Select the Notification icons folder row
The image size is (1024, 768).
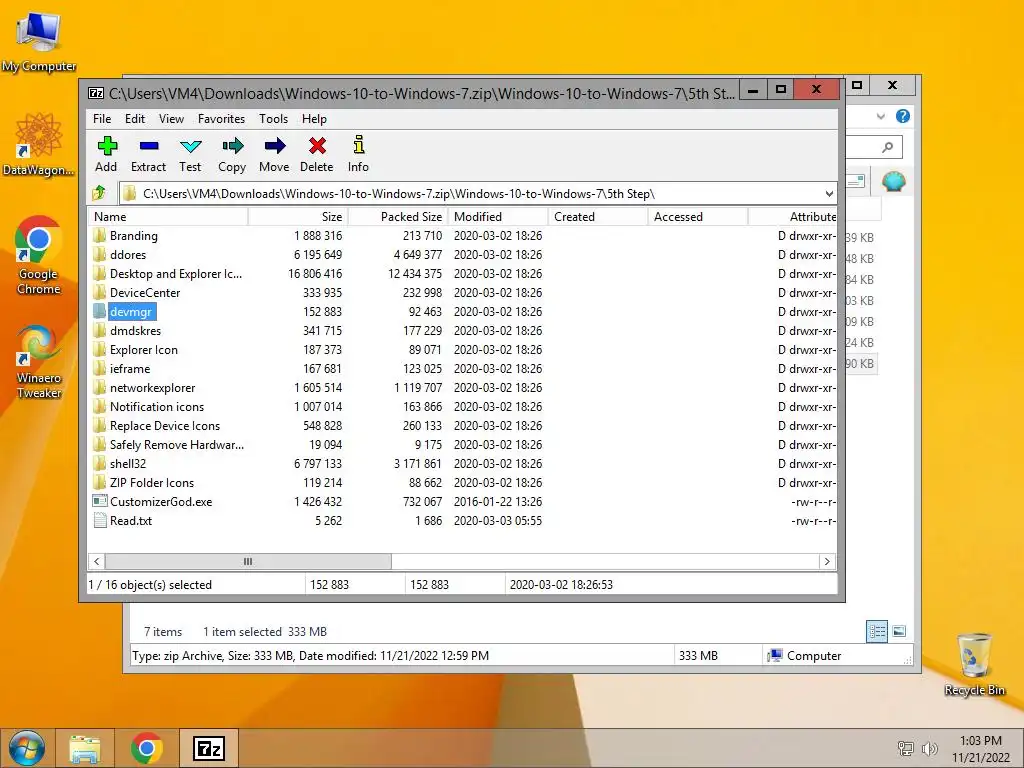[462, 406]
